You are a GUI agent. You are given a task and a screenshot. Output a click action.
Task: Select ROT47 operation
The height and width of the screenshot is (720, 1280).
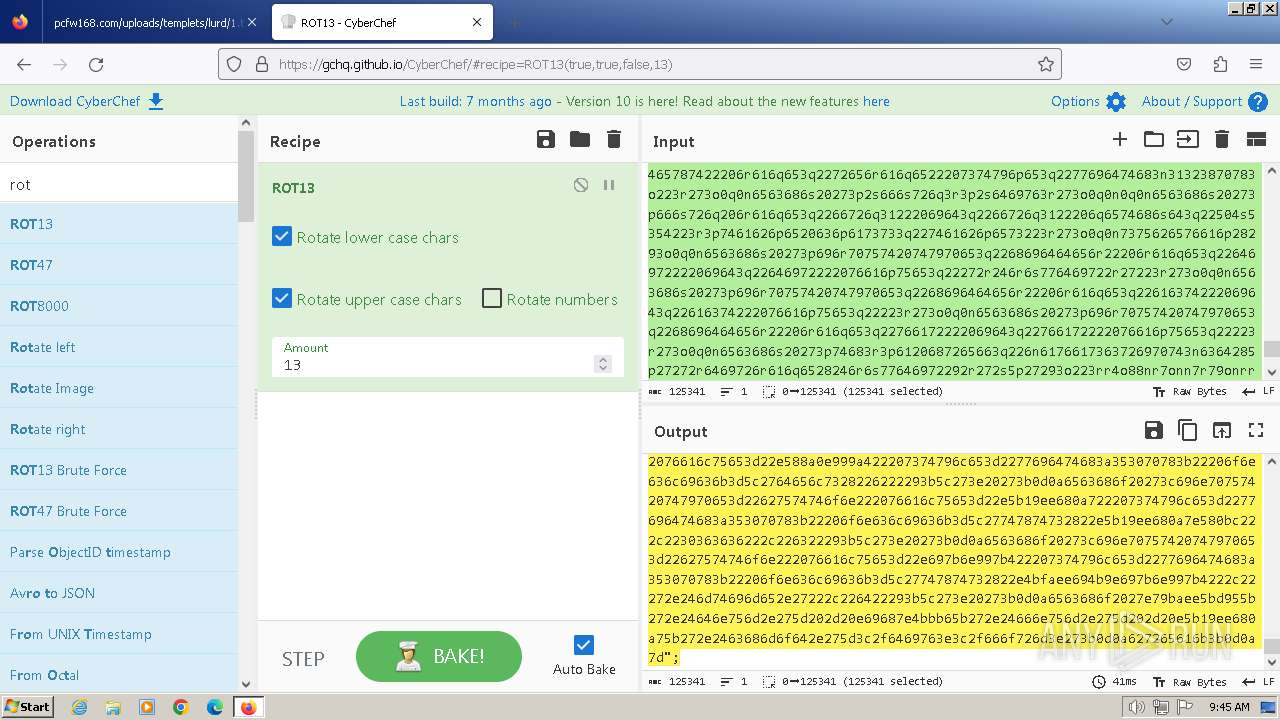point(119,265)
